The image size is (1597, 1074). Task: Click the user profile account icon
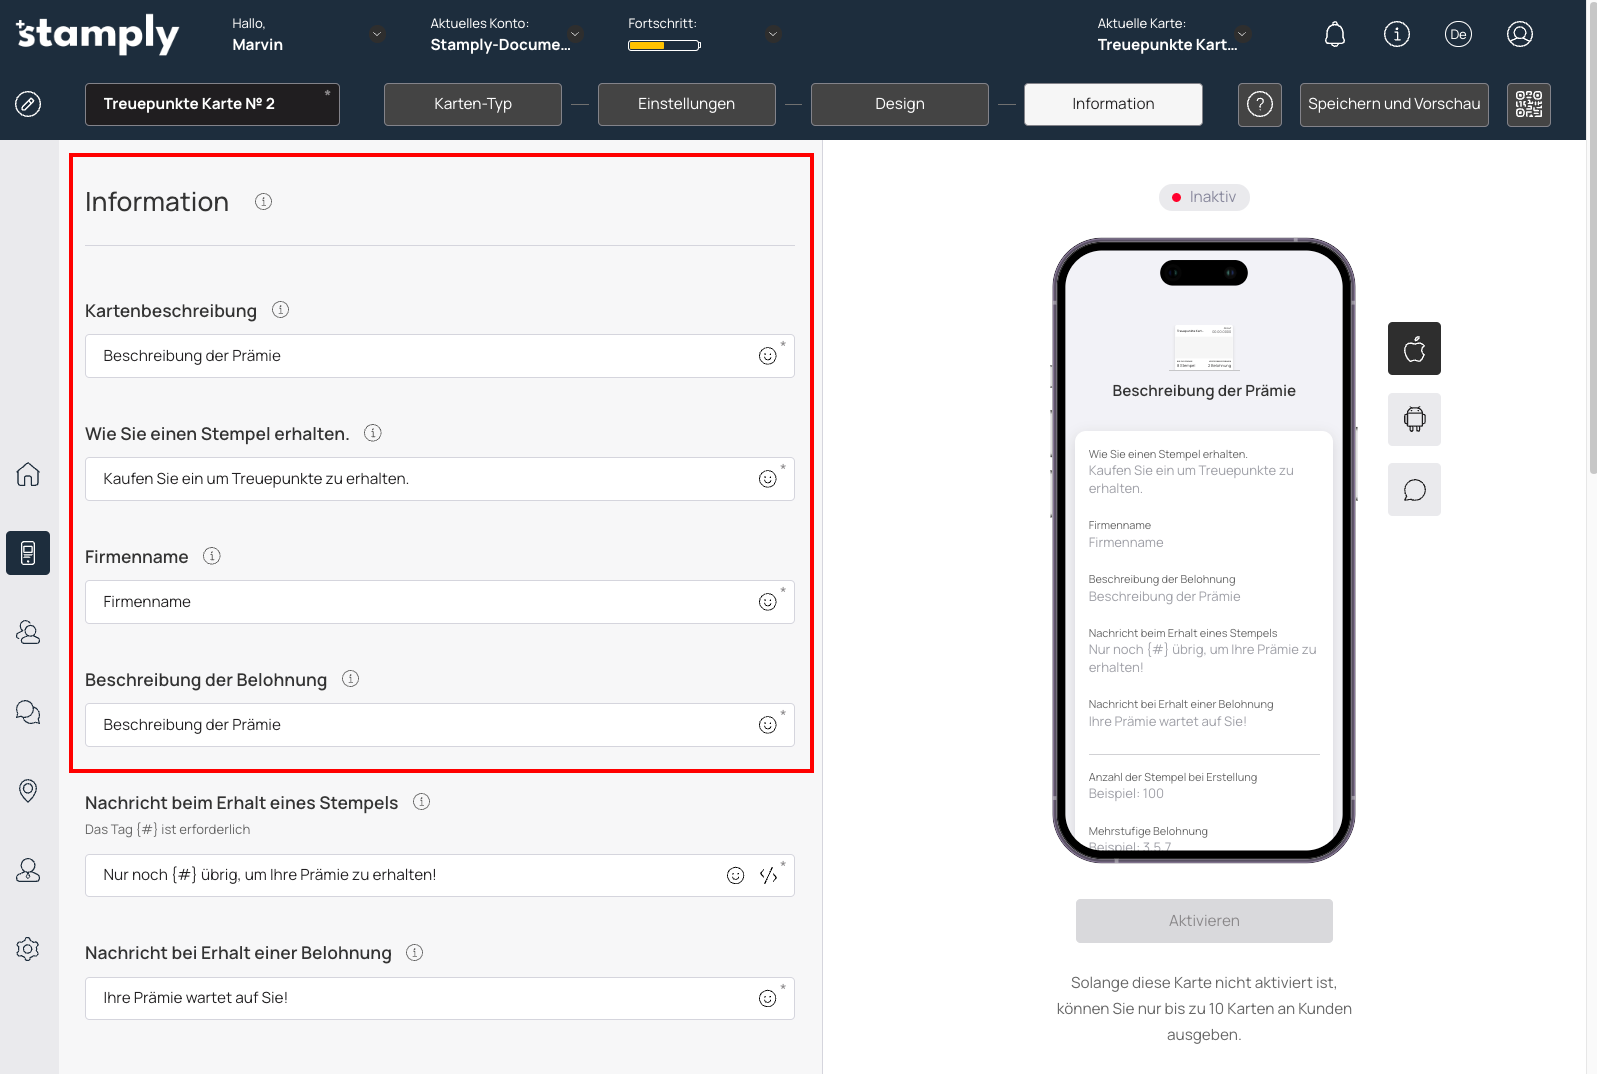1519,35
